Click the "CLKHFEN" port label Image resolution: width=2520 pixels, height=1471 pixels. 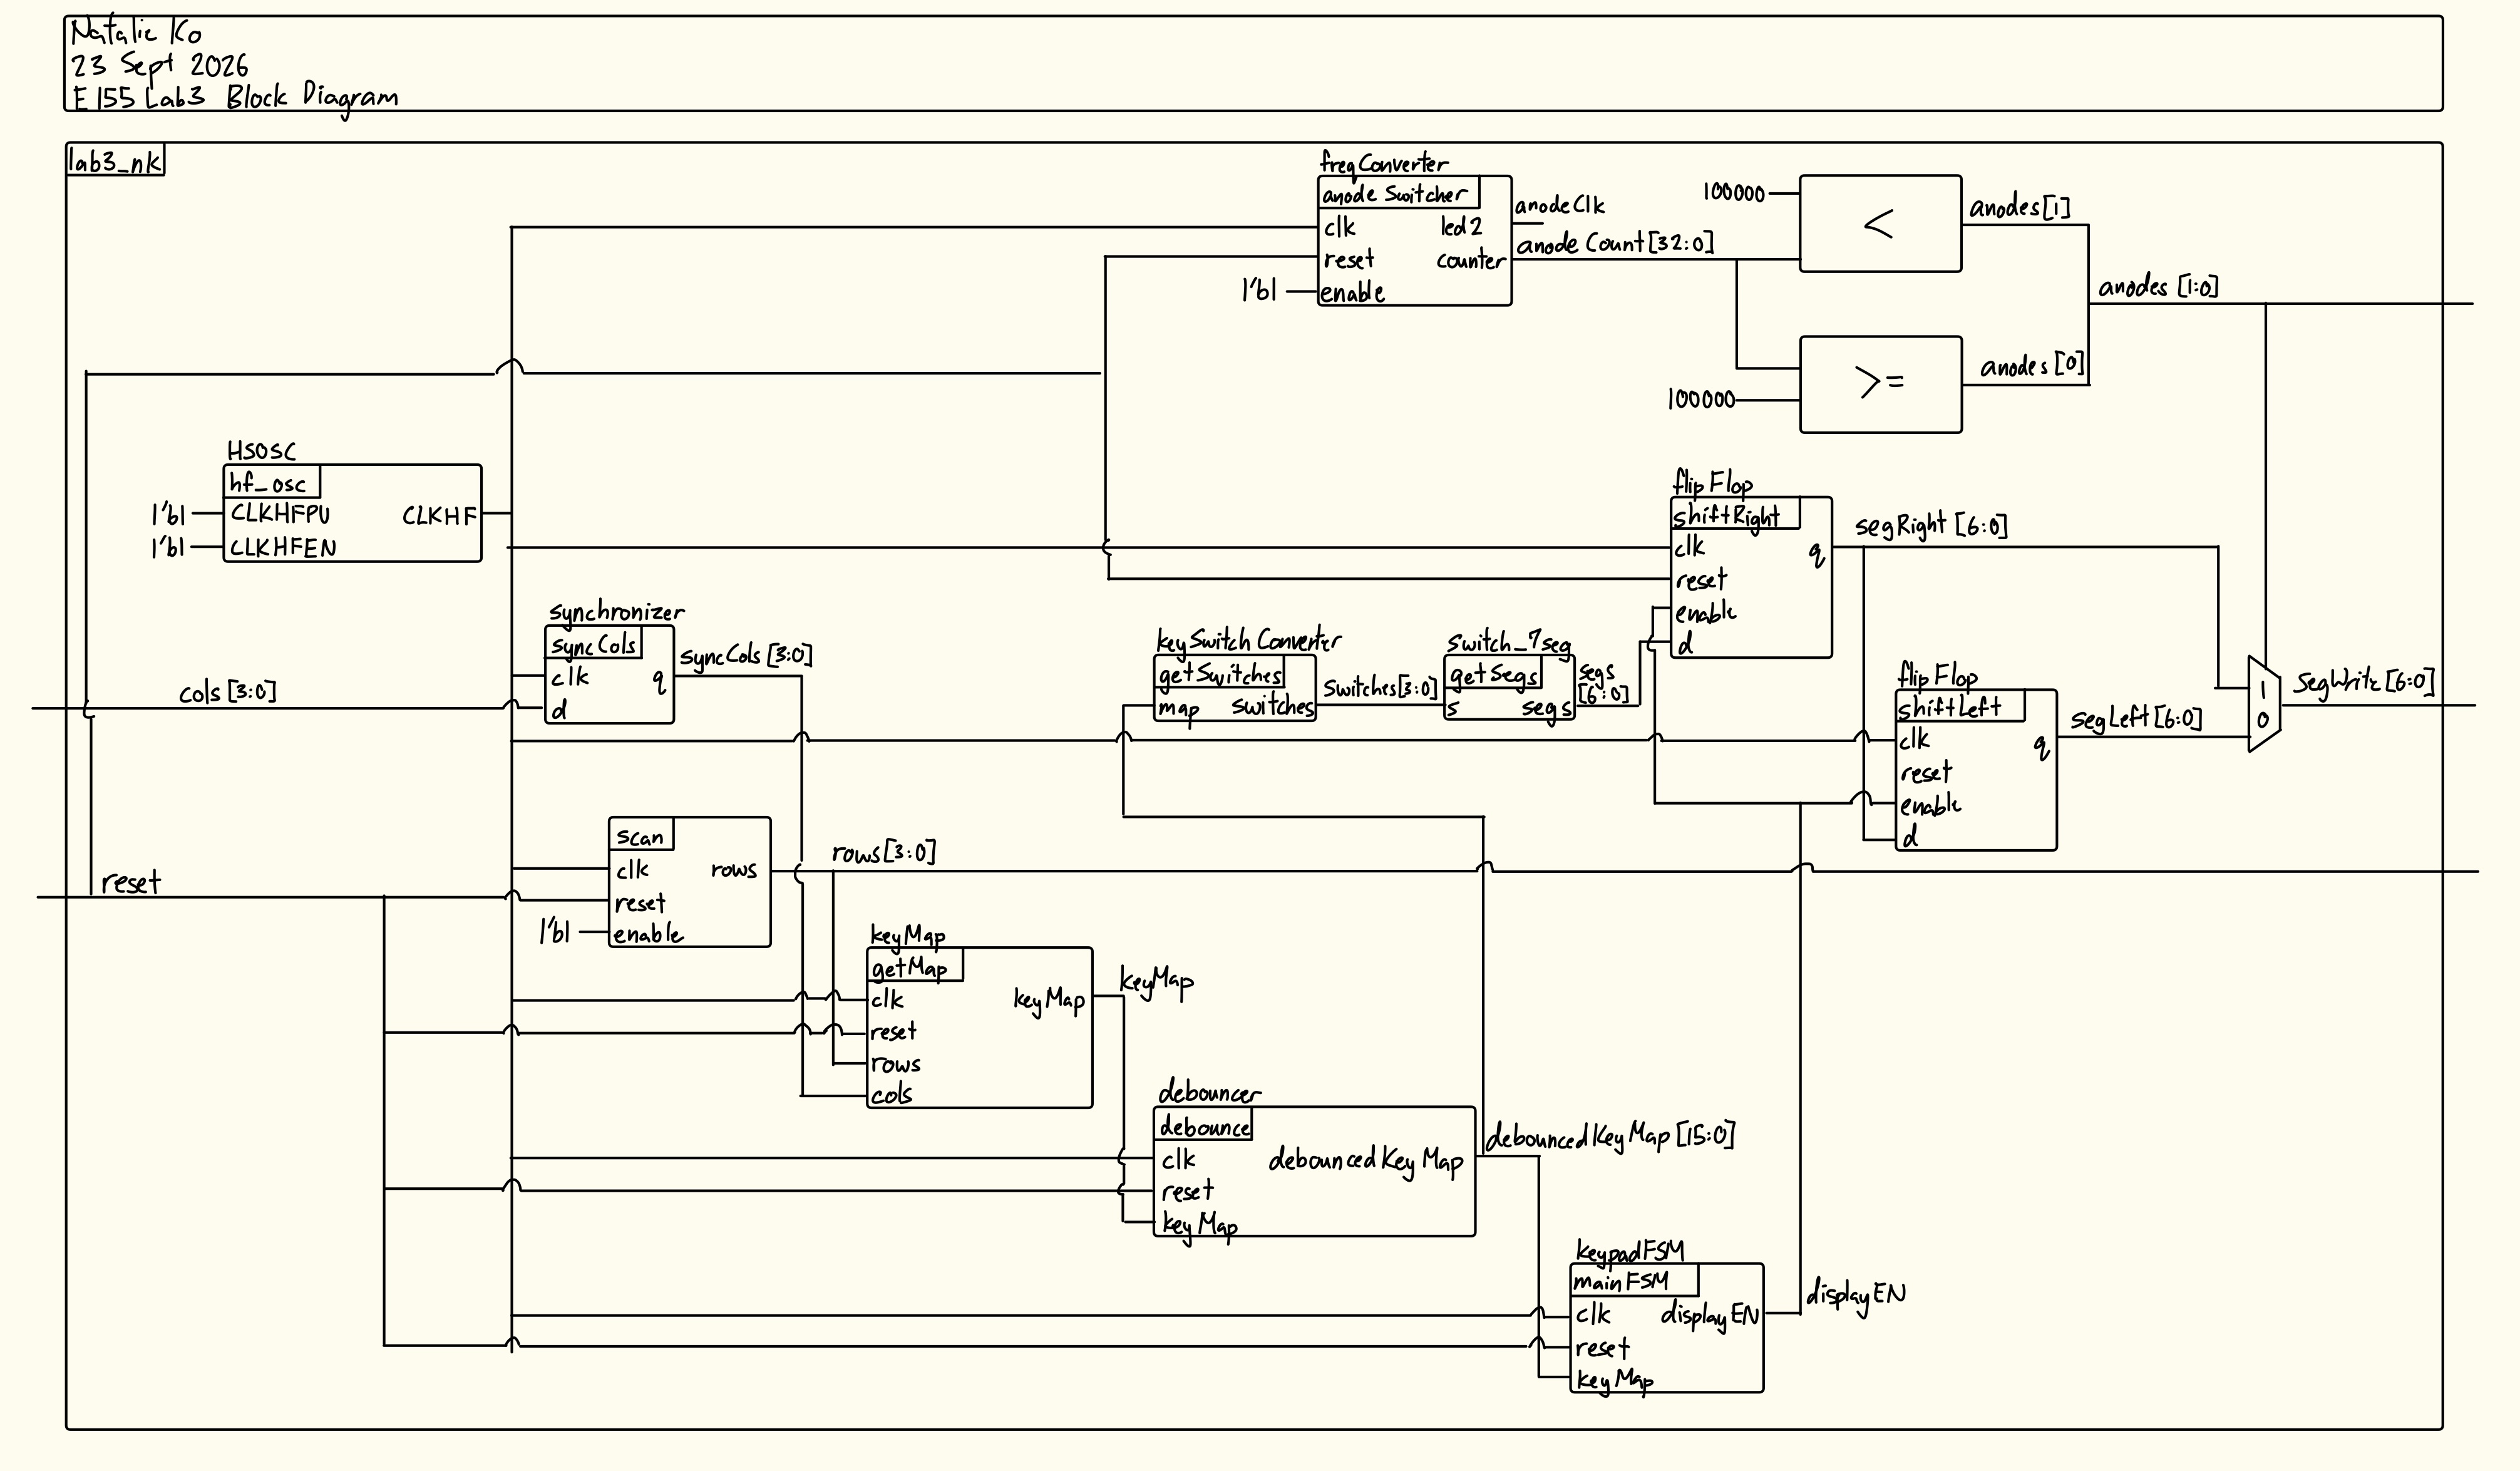[x=283, y=547]
